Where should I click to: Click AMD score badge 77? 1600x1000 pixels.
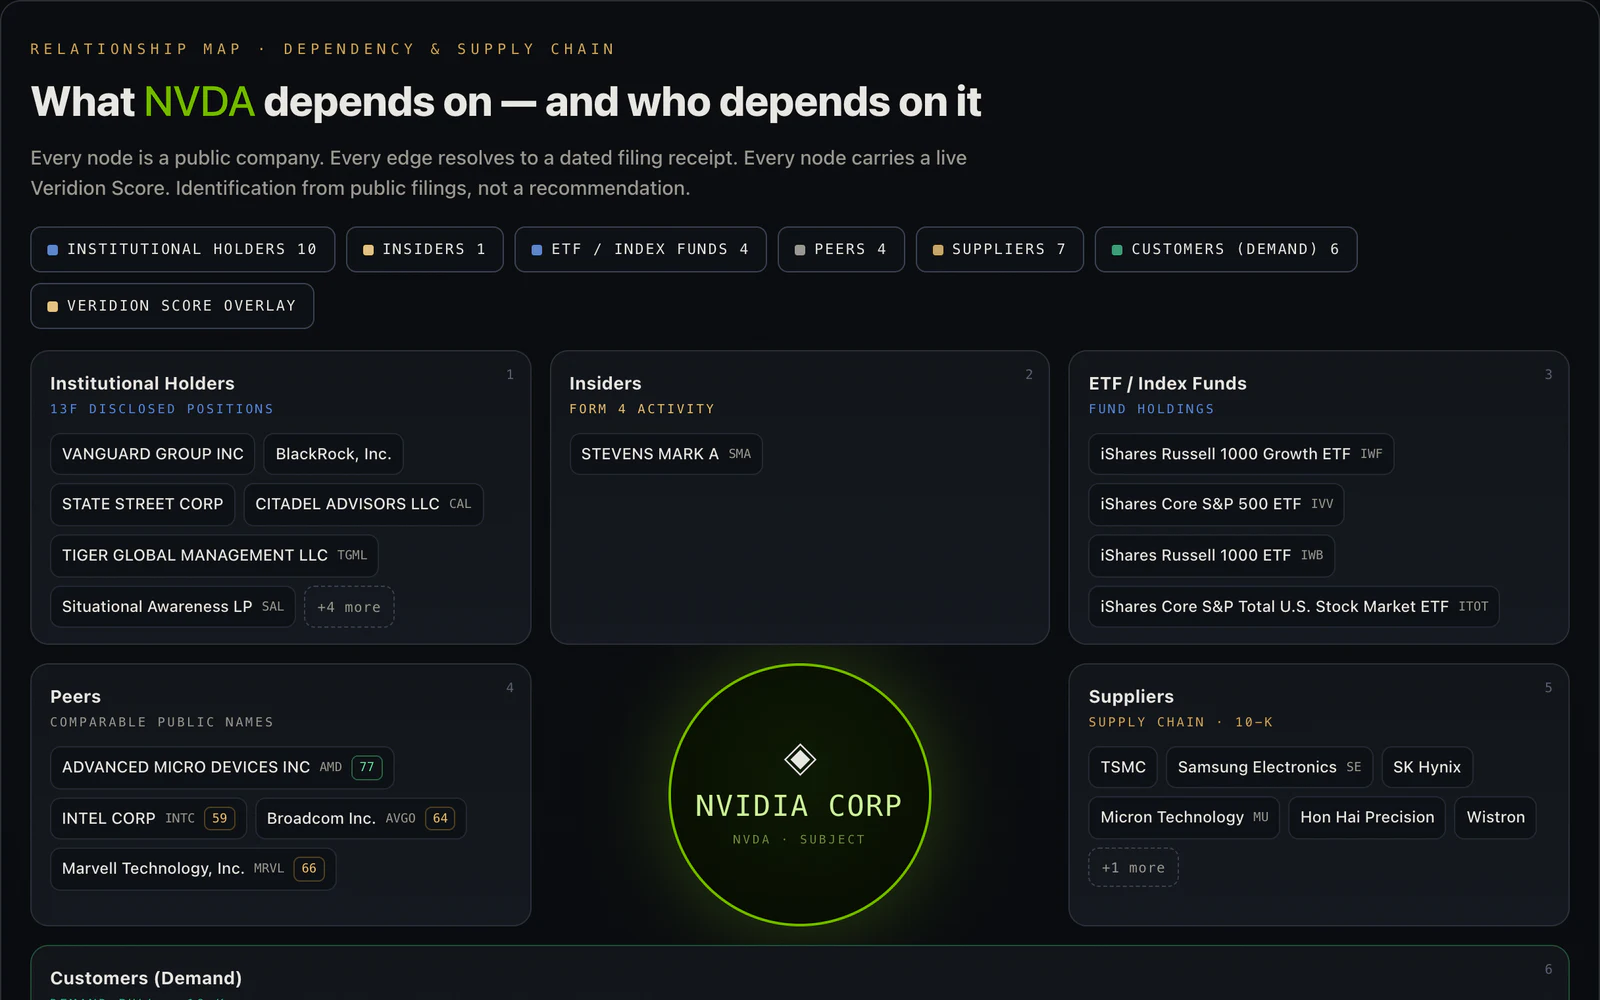367,767
